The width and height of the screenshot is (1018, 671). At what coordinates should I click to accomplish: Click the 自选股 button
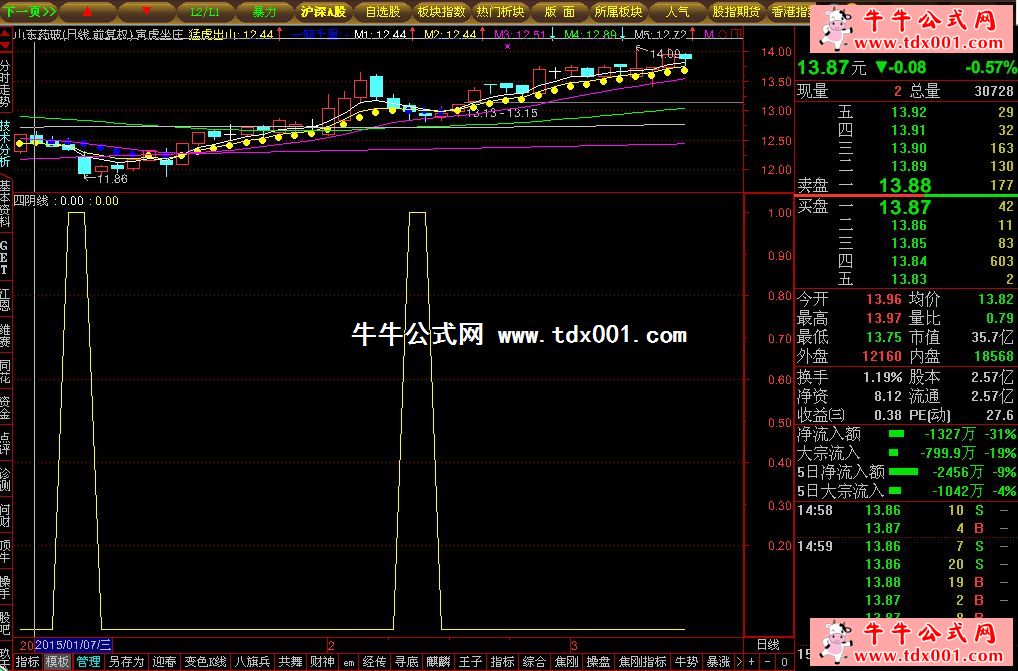coord(382,12)
